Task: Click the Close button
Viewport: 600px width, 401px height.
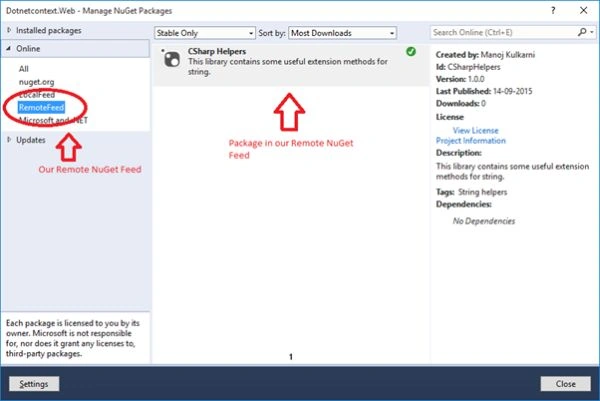Action: tap(566, 384)
